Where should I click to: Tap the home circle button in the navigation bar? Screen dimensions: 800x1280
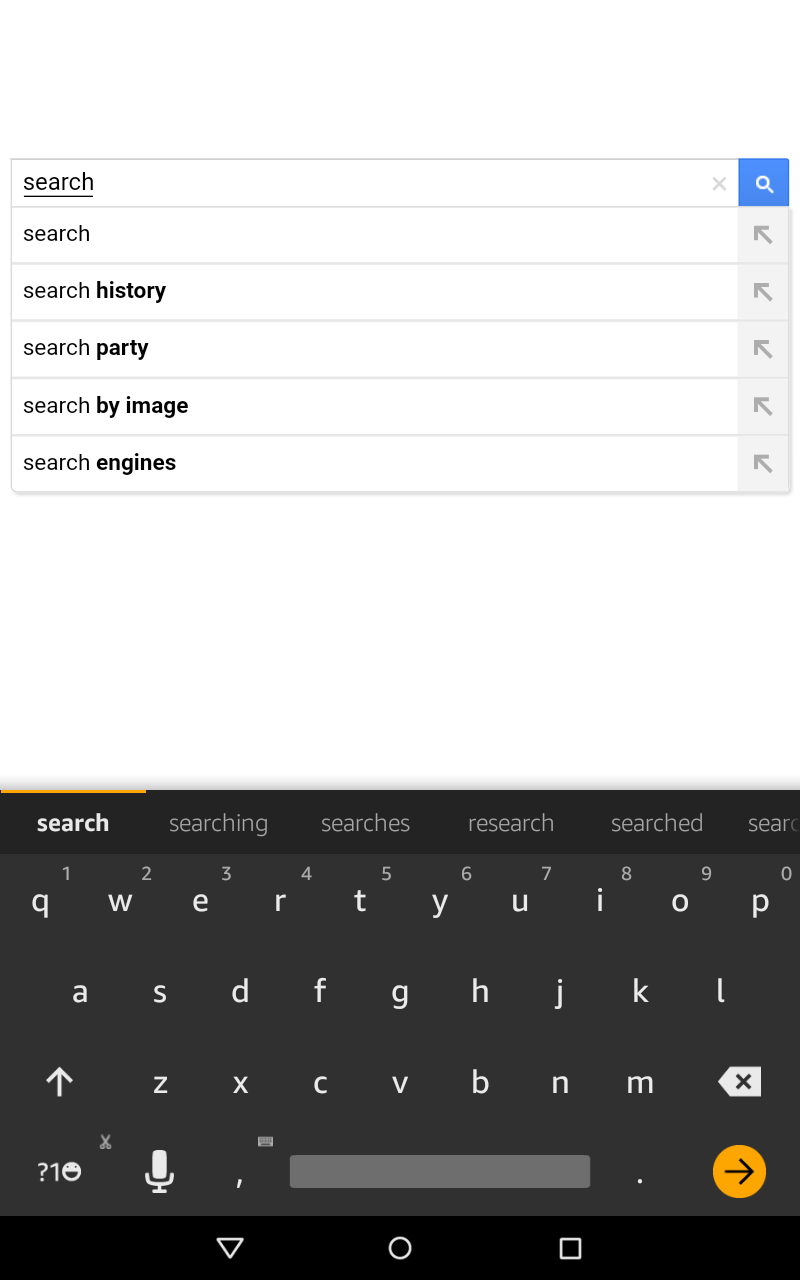[400, 1248]
